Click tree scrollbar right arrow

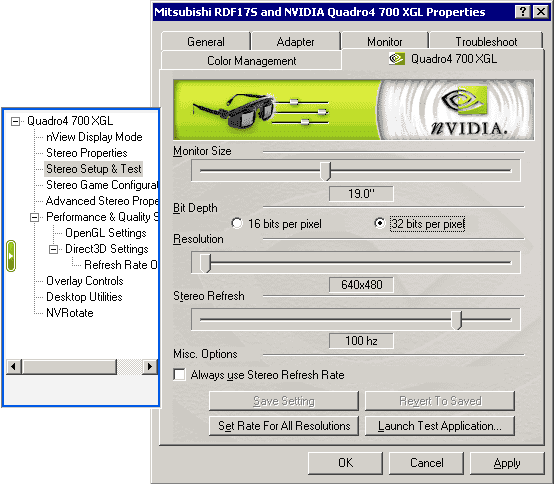(150, 366)
